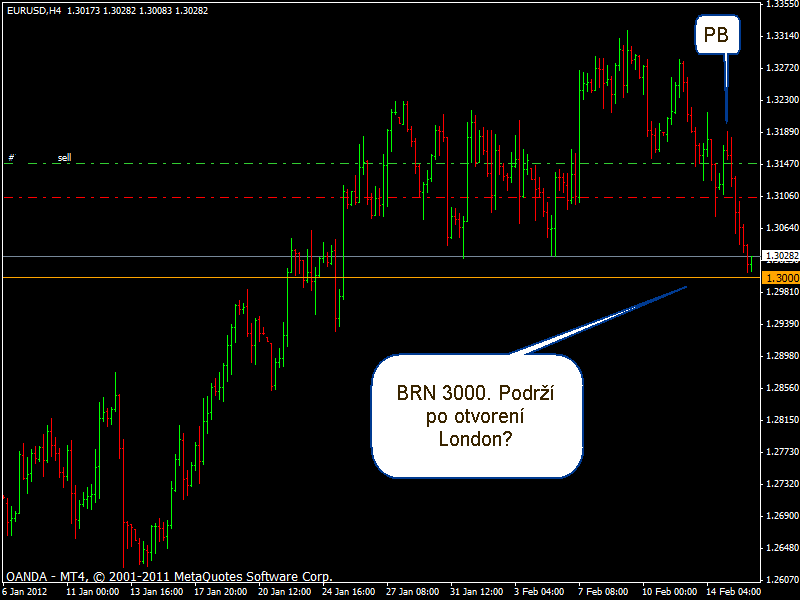Click the '24 Jan 16:00' time axis label
Viewport: 800px width, 600px height.
348,592
